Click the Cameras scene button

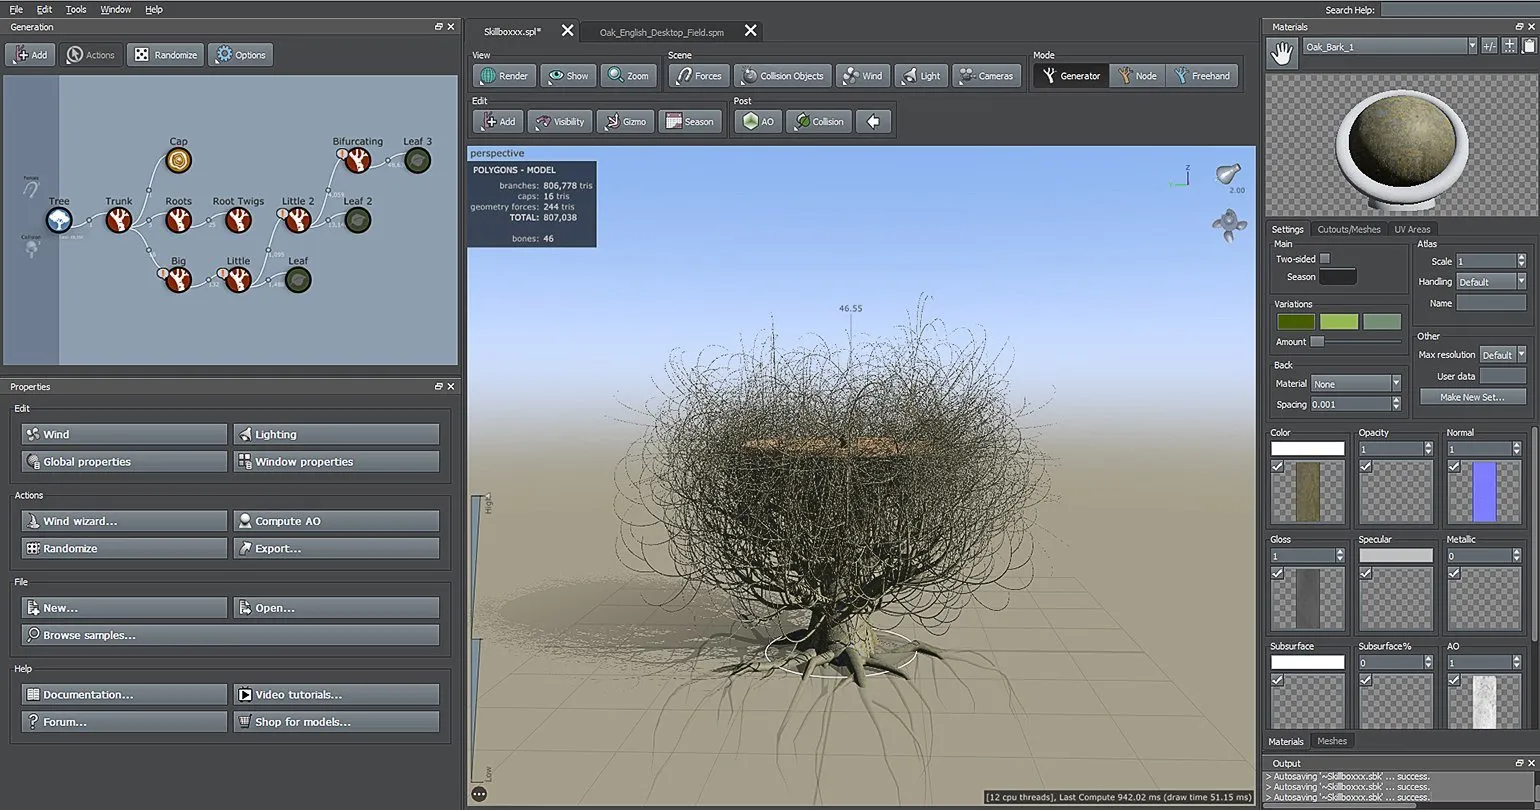[985, 76]
